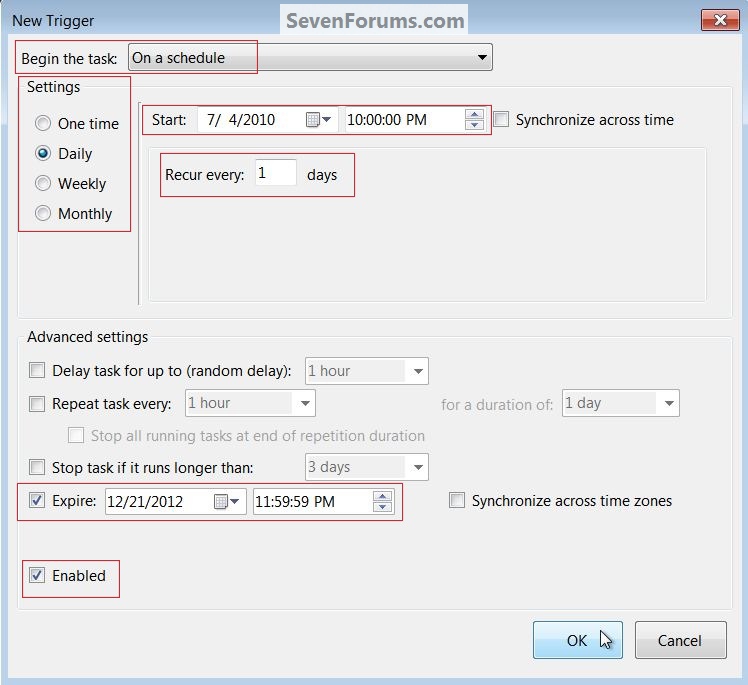The height and width of the screenshot is (685, 748).
Task: Expand the Repeat task every 1 hour dropdown
Action: pos(250,403)
